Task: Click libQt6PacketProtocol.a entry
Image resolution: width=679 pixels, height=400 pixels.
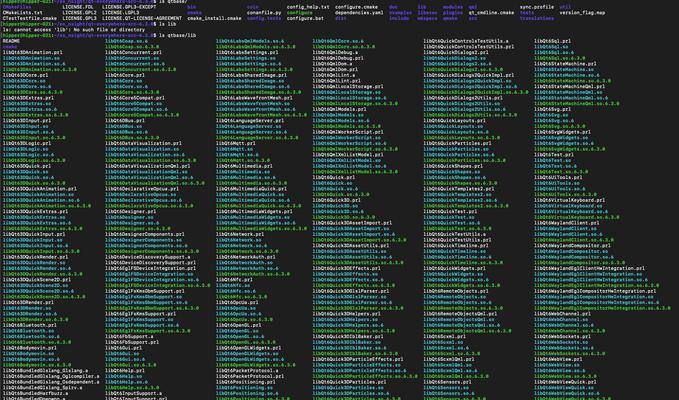Action: [x=249, y=371]
